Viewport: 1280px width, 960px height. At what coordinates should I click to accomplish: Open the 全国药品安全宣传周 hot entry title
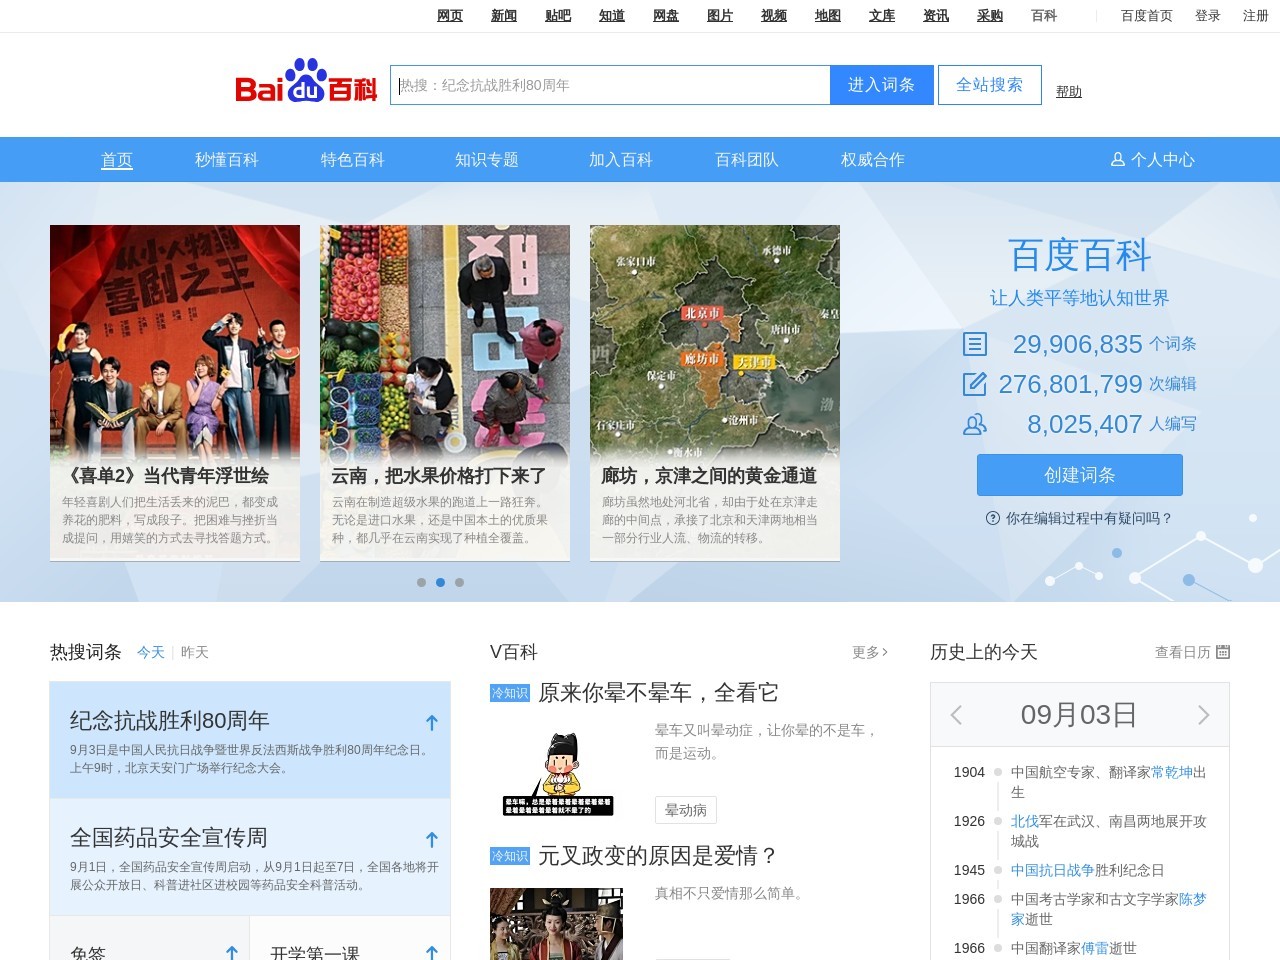tap(169, 838)
